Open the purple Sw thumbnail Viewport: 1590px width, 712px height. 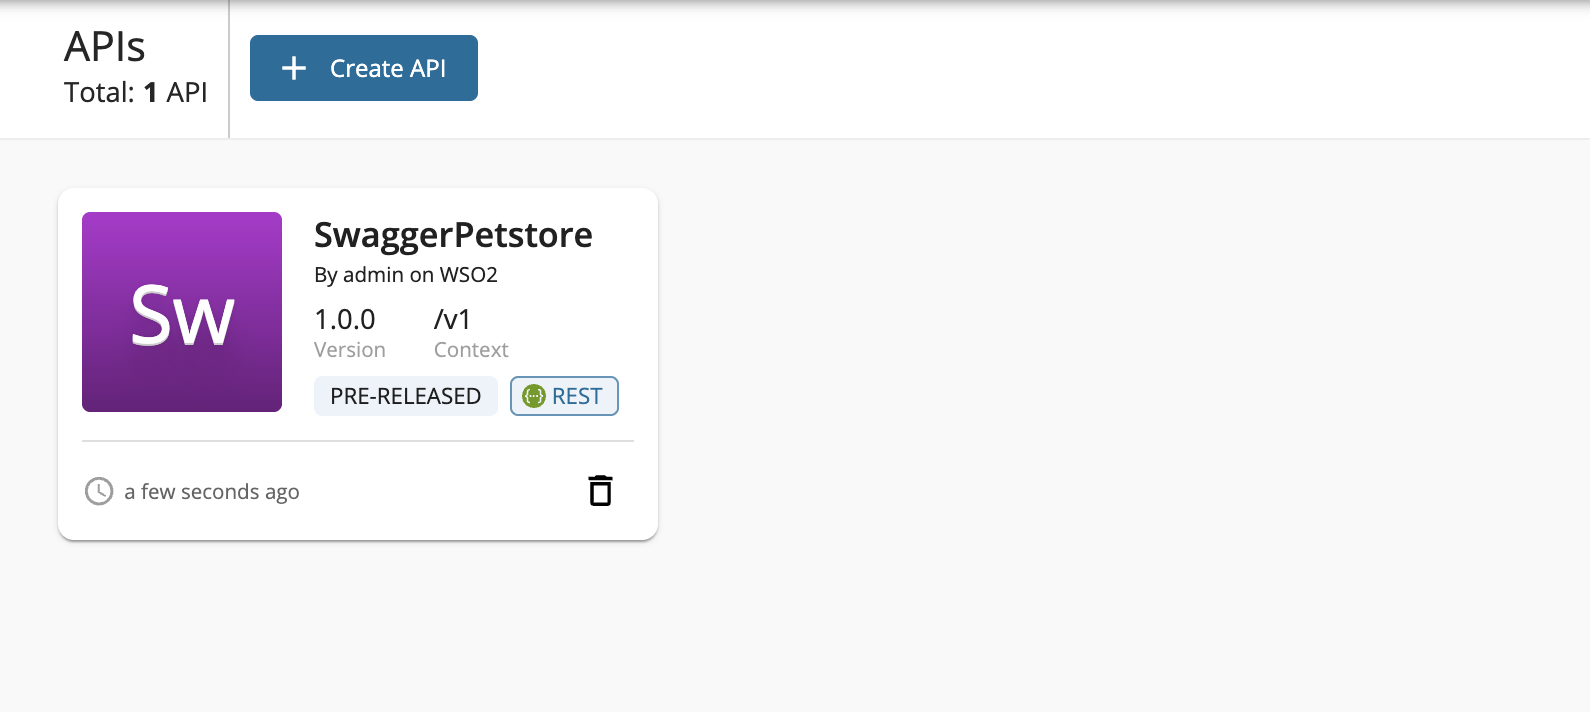pos(182,312)
